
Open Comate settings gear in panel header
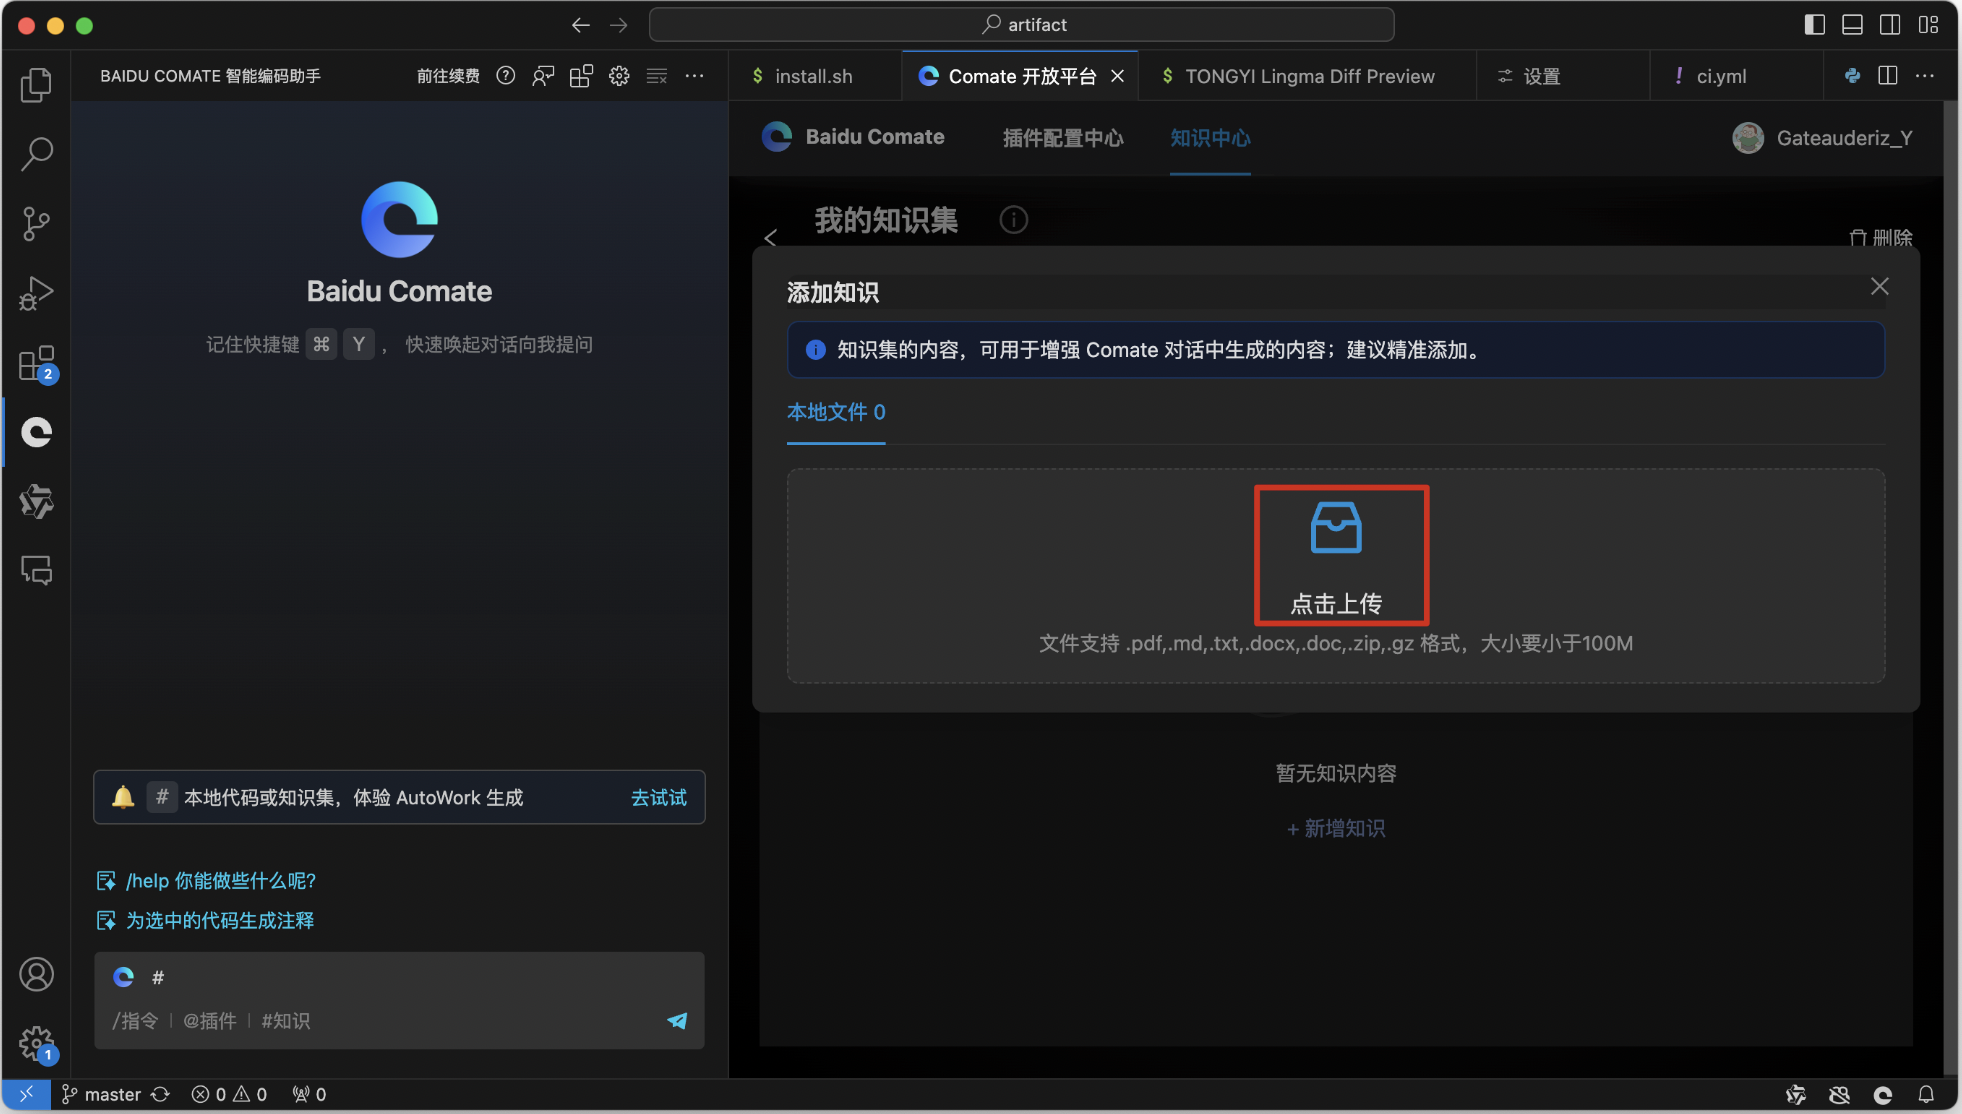pos(619,76)
